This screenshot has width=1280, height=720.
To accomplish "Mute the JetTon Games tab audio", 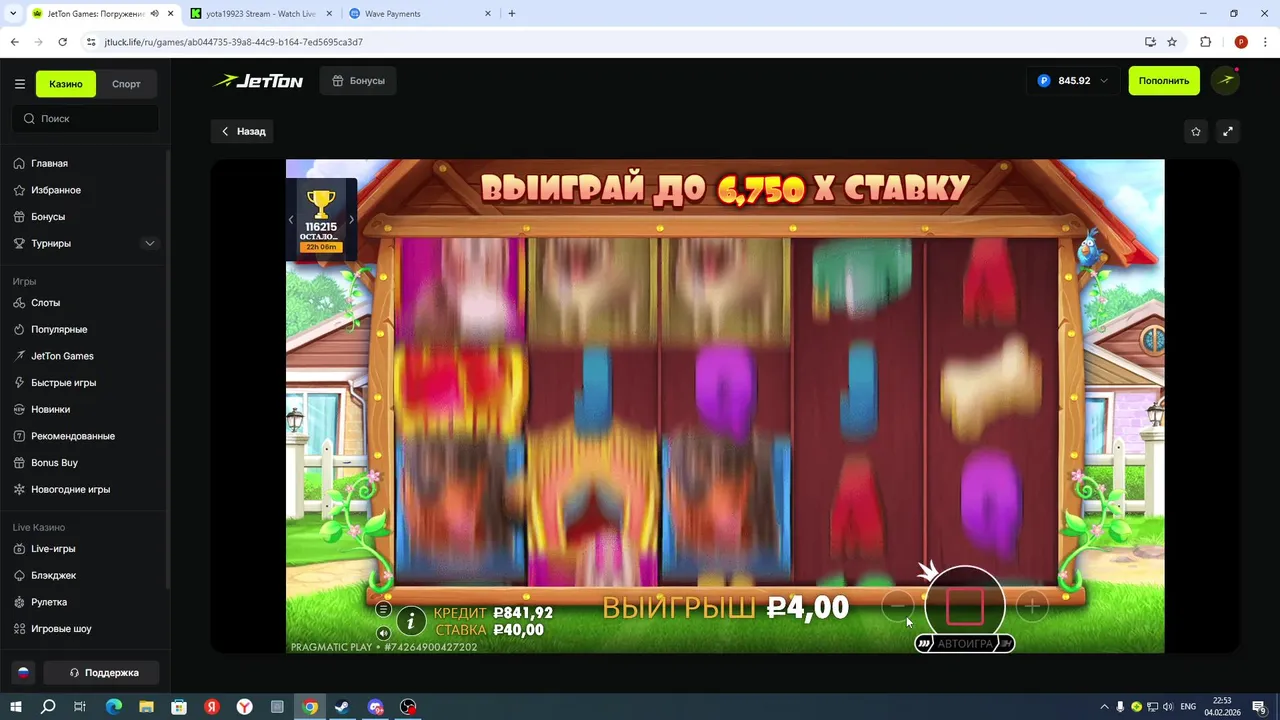I will [154, 14].
